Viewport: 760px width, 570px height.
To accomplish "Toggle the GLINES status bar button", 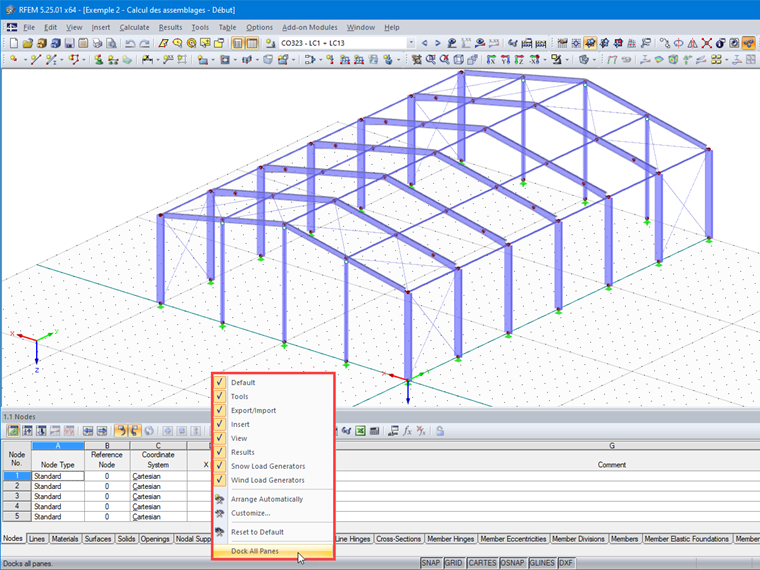I will tap(542, 563).
